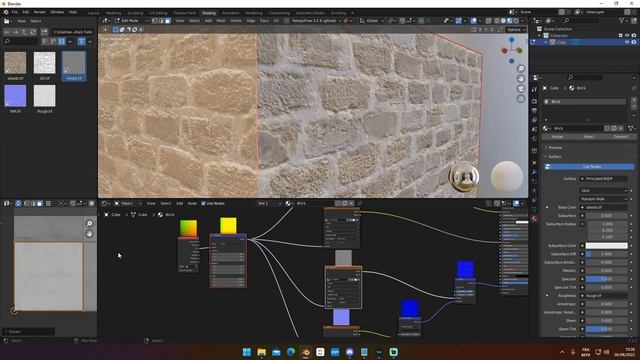Image resolution: width=640 pixels, height=360 pixels.
Task: Collapse the Surface panel
Action: (x=555, y=157)
